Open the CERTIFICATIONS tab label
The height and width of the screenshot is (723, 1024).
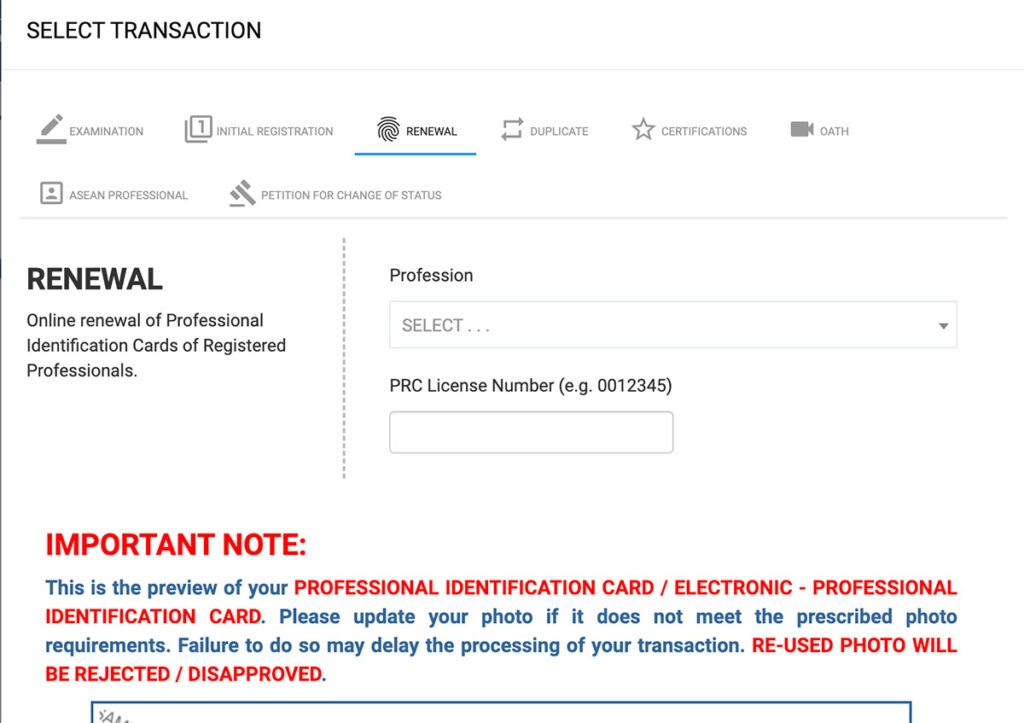point(704,131)
